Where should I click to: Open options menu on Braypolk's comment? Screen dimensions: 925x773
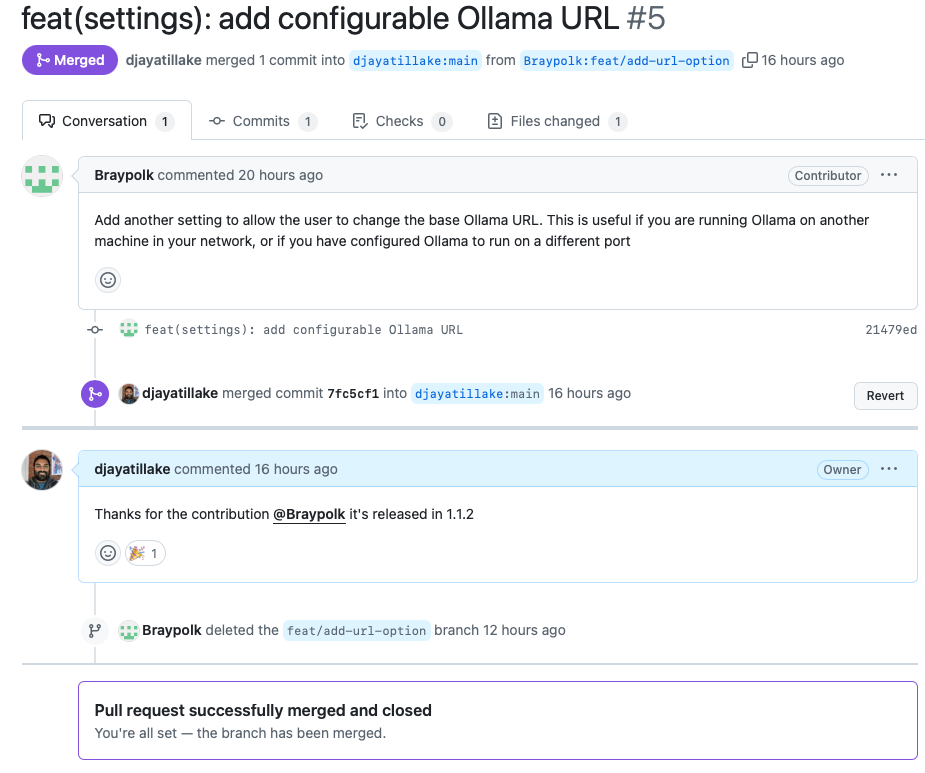(x=888, y=175)
